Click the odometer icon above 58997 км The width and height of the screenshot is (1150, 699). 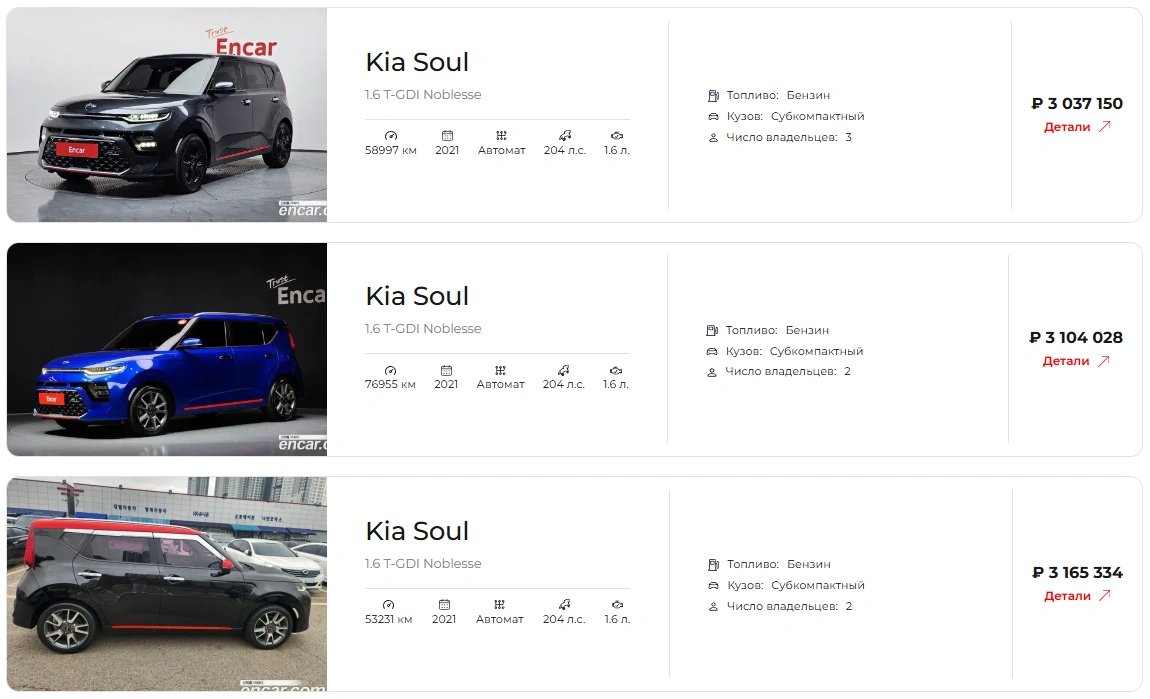pyautogui.click(x=390, y=135)
